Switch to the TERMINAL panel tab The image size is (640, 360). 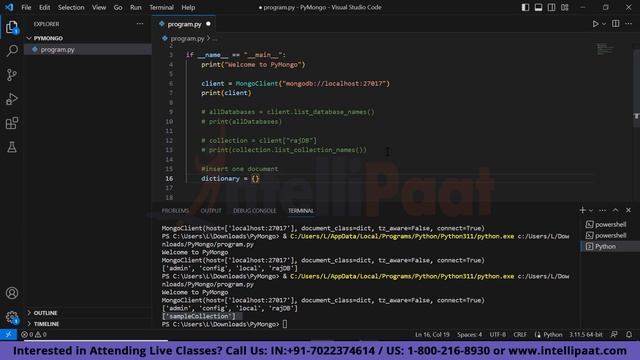301,211
